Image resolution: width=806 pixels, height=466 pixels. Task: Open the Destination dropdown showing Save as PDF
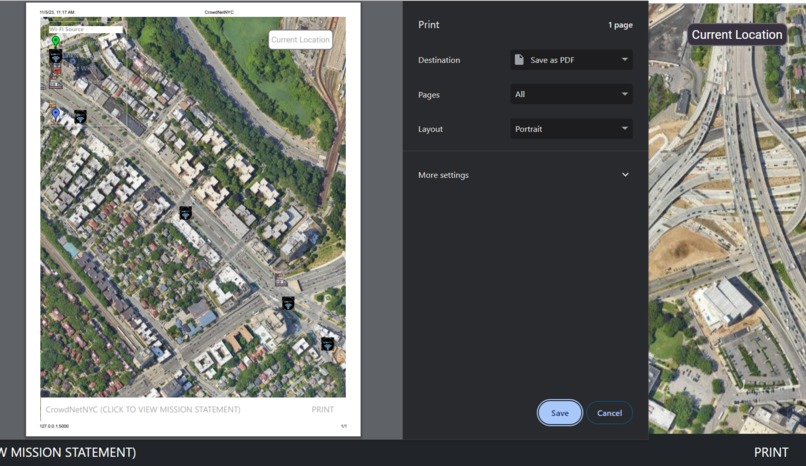[x=571, y=60]
